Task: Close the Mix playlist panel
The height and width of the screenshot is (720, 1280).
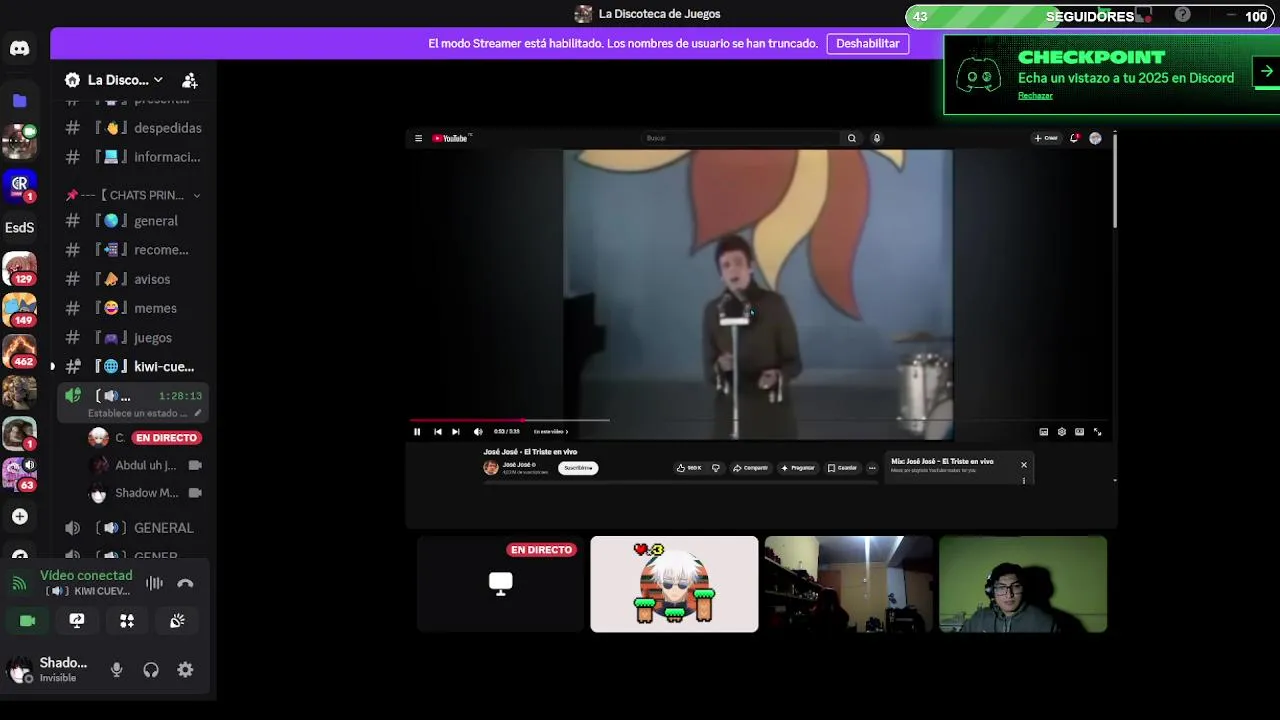Action: [x=1023, y=465]
